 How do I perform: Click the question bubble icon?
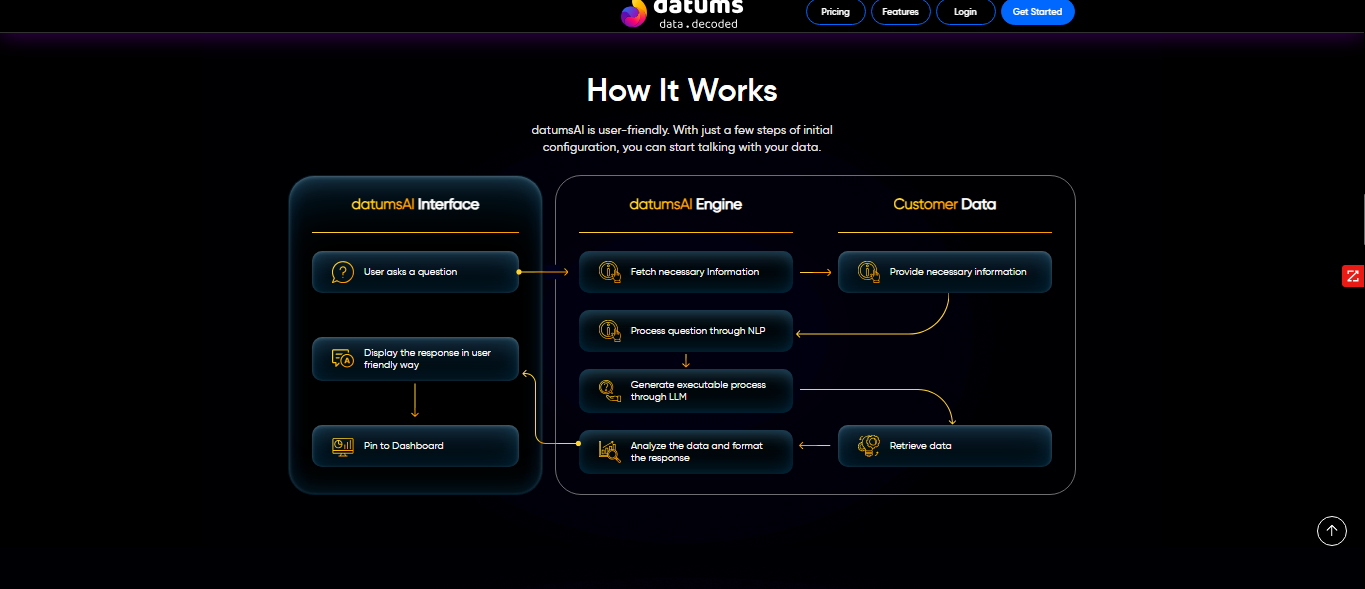pos(343,272)
